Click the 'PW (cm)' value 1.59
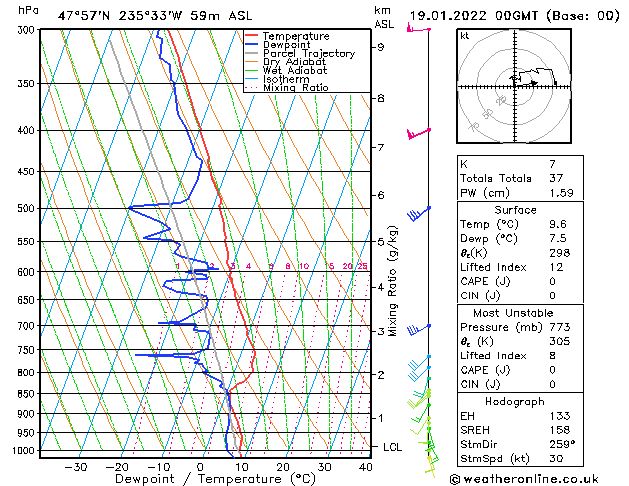This screenshot has height=486, width=629. (x=561, y=193)
